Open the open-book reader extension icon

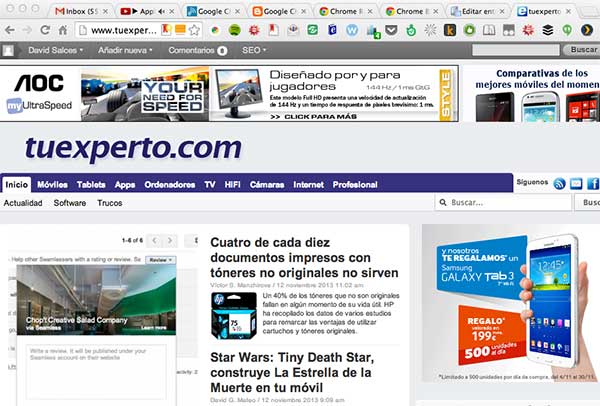point(489,30)
